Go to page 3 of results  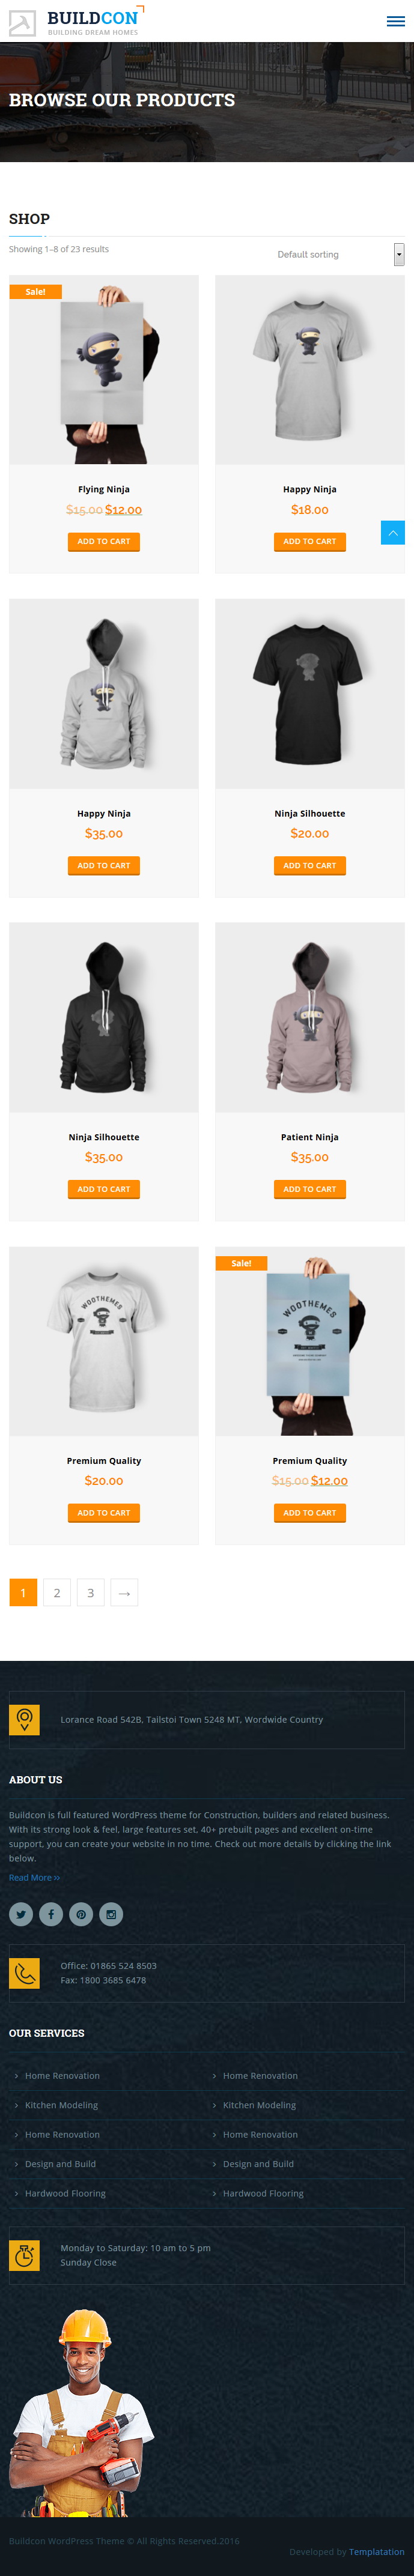pyautogui.click(x=91, y=1592)
